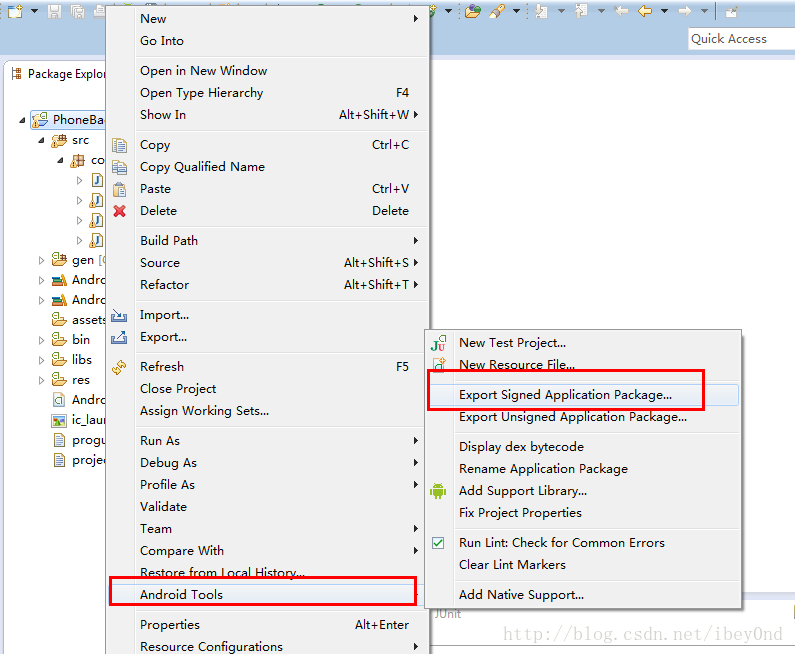The image size is (795, 654).
Task: Click the Android icon beside Add Support Library
Action: click(438, 491)
